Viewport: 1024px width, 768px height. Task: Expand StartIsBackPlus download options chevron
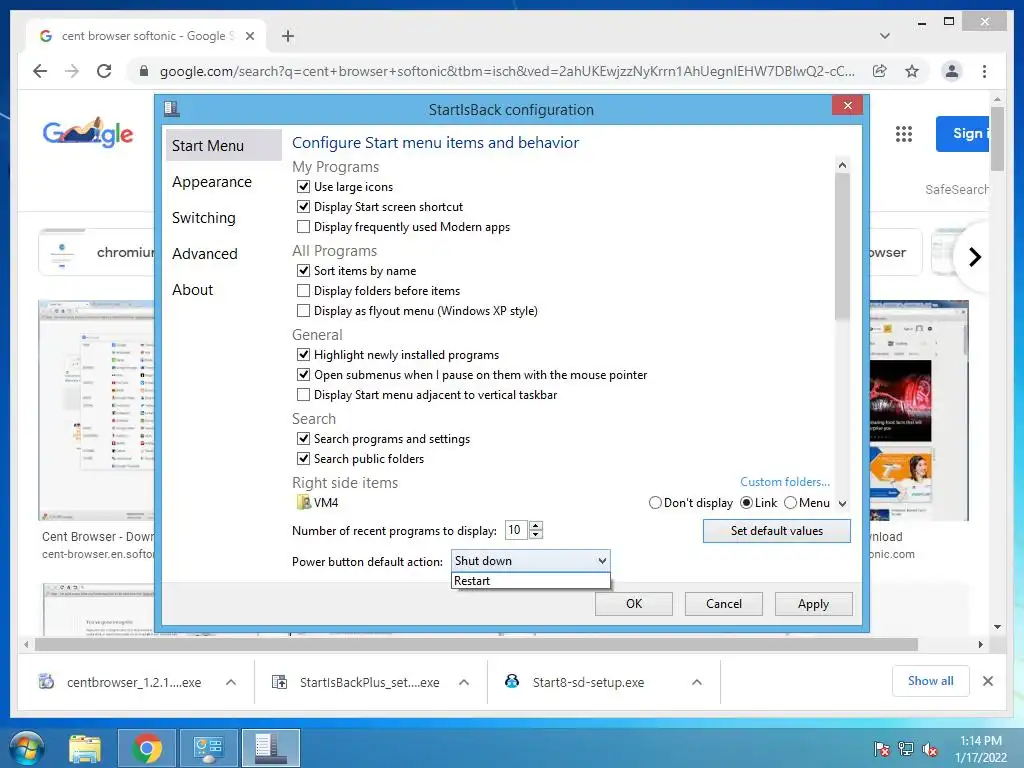coord(464,682)
